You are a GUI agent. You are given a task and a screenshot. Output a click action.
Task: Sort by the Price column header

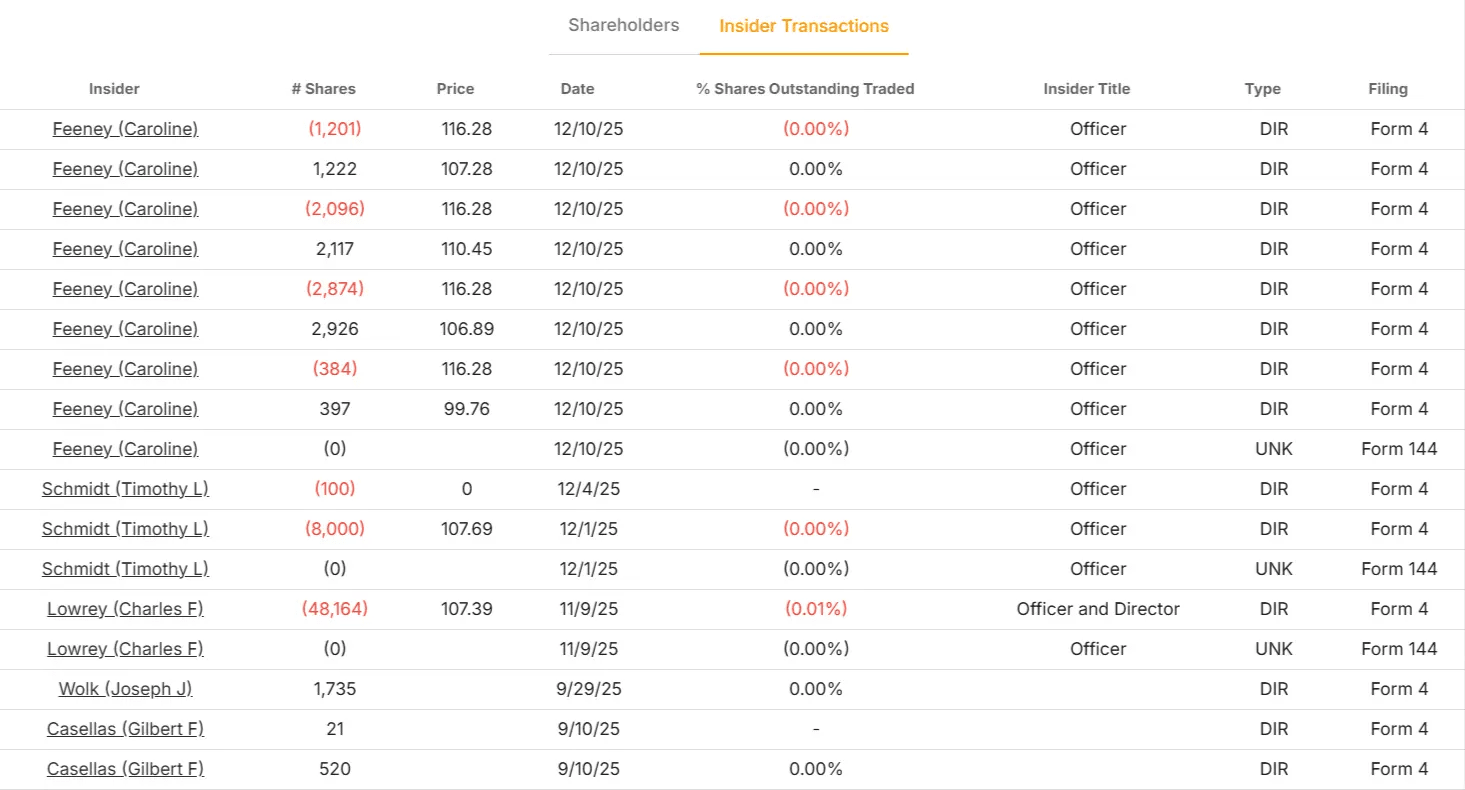(455, 88)
